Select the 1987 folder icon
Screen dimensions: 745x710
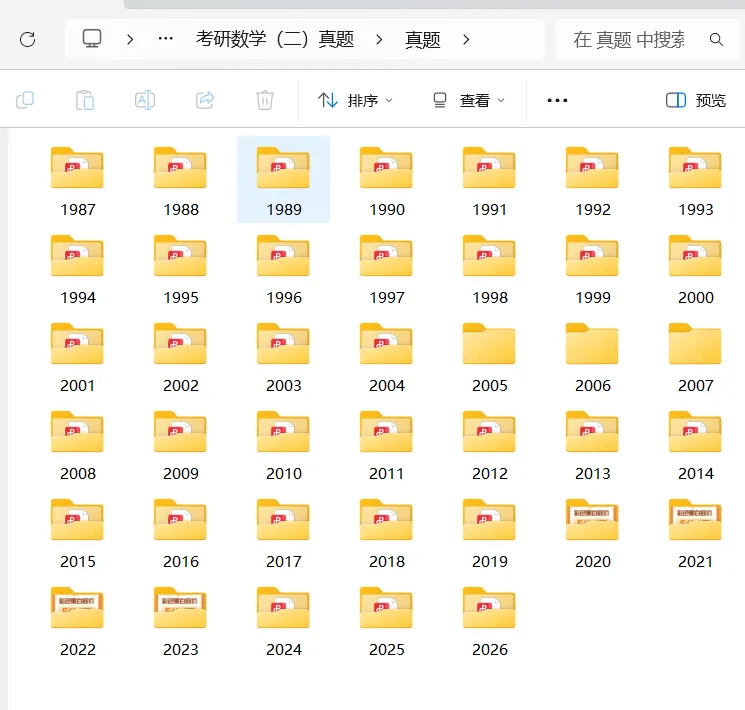77,167
